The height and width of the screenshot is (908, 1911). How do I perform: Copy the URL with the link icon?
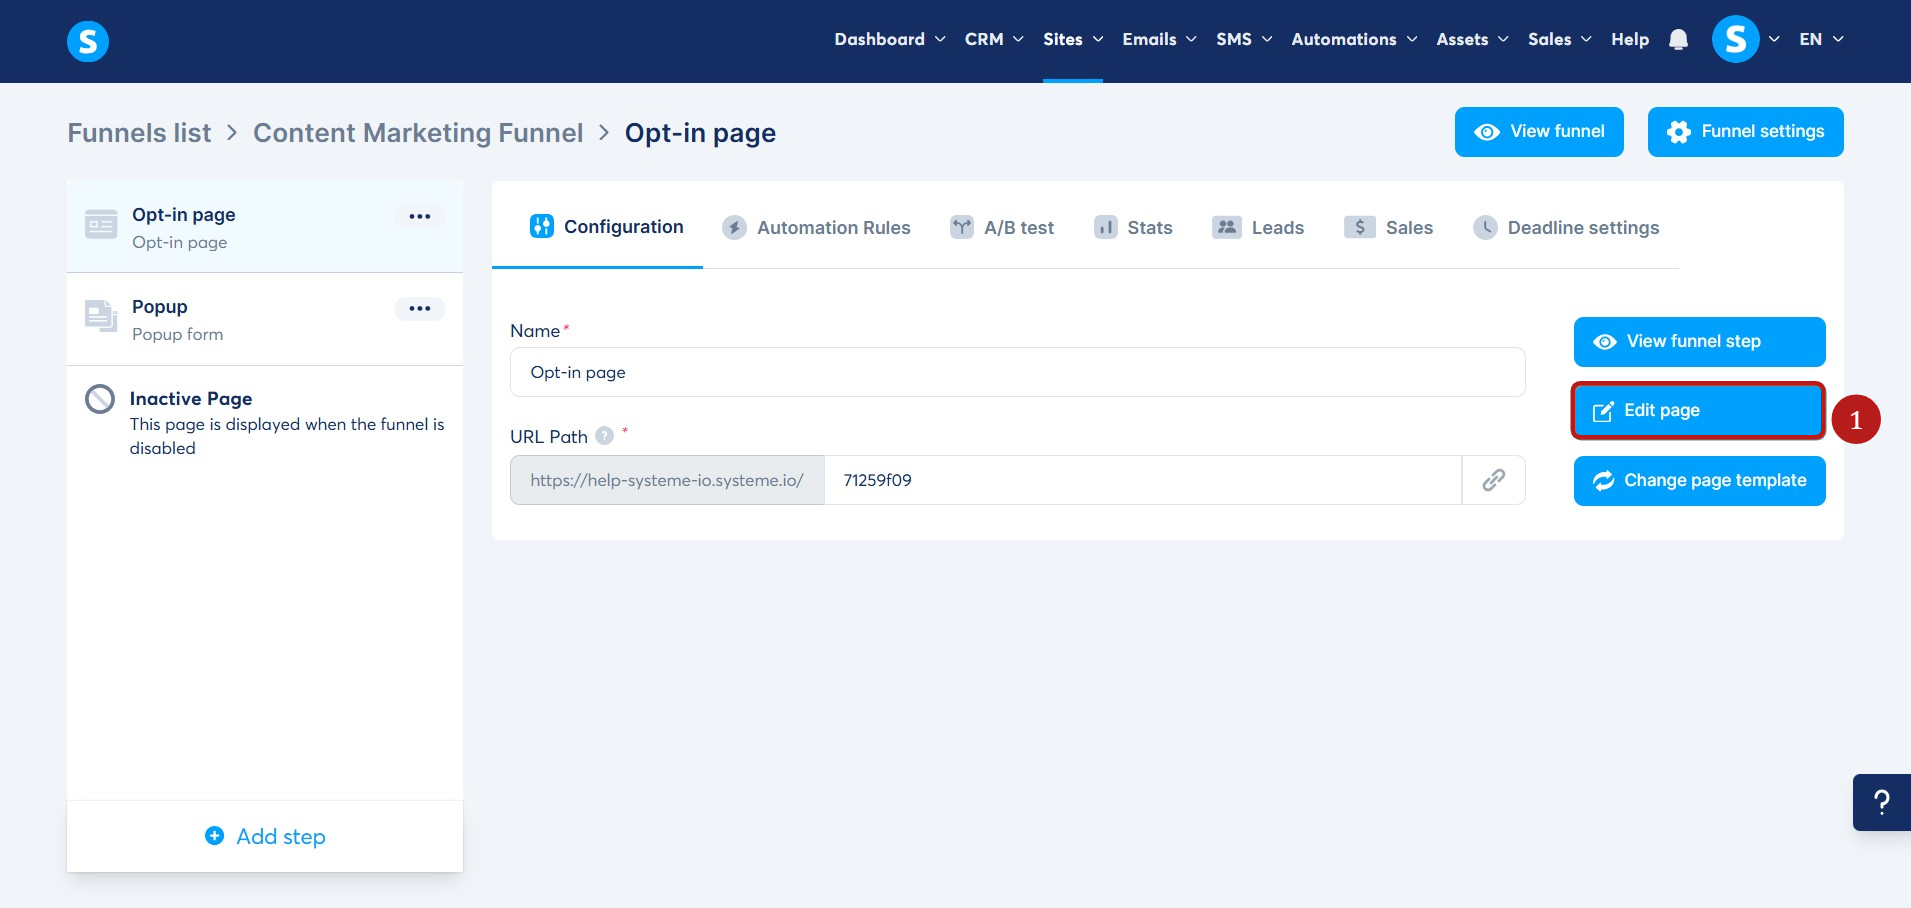pos(1494,480)
